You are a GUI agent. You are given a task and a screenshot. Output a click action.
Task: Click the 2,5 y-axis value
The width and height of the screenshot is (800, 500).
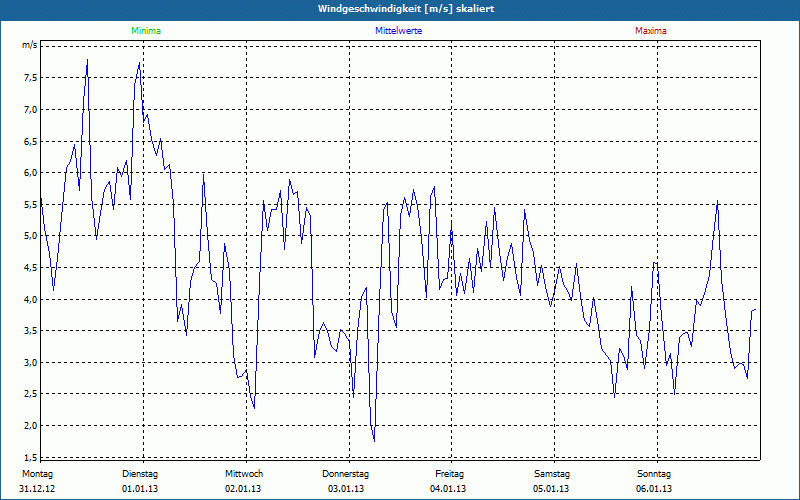pyautogui.click(x=30, y=394)
